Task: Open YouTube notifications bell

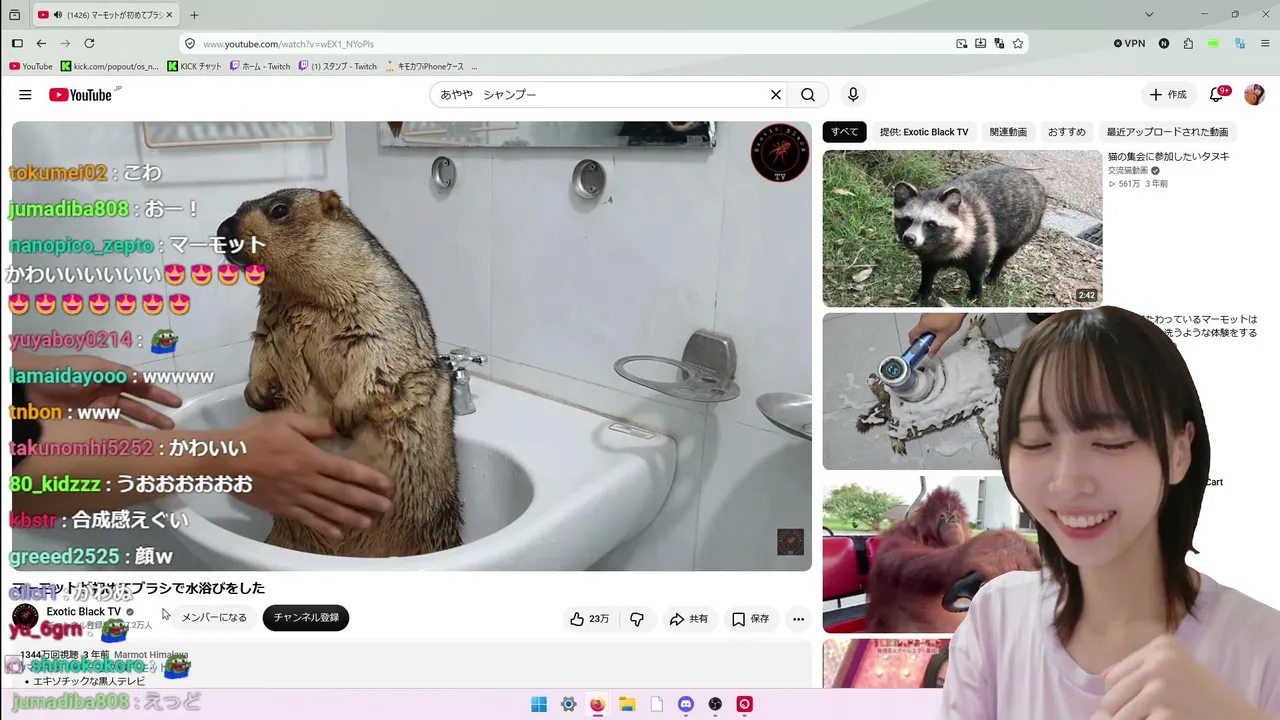Action: (1217, 95)
